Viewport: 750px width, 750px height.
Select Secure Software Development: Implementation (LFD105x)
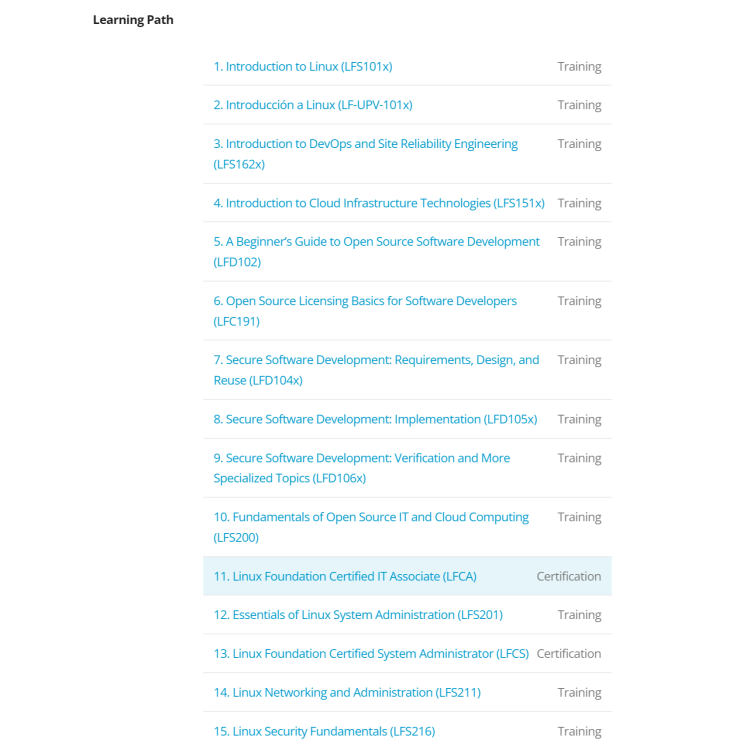coord(375,419)
